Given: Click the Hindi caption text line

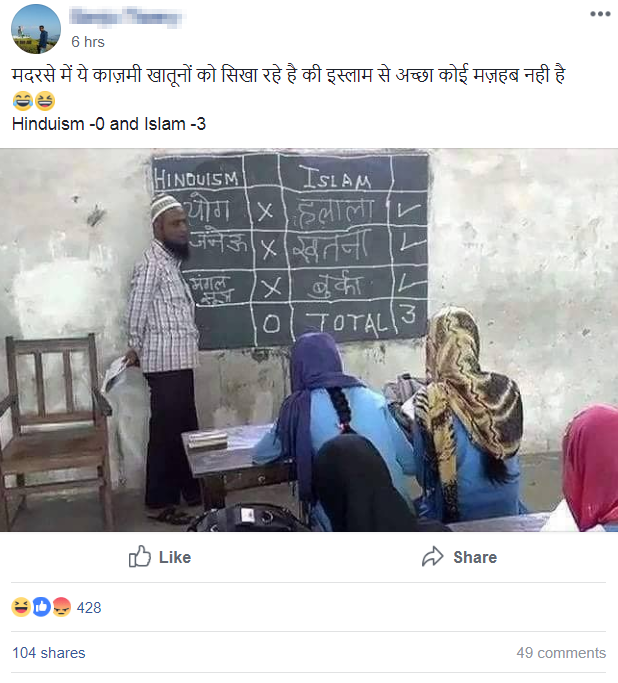Looking at the screenshot, I should 288,75.
